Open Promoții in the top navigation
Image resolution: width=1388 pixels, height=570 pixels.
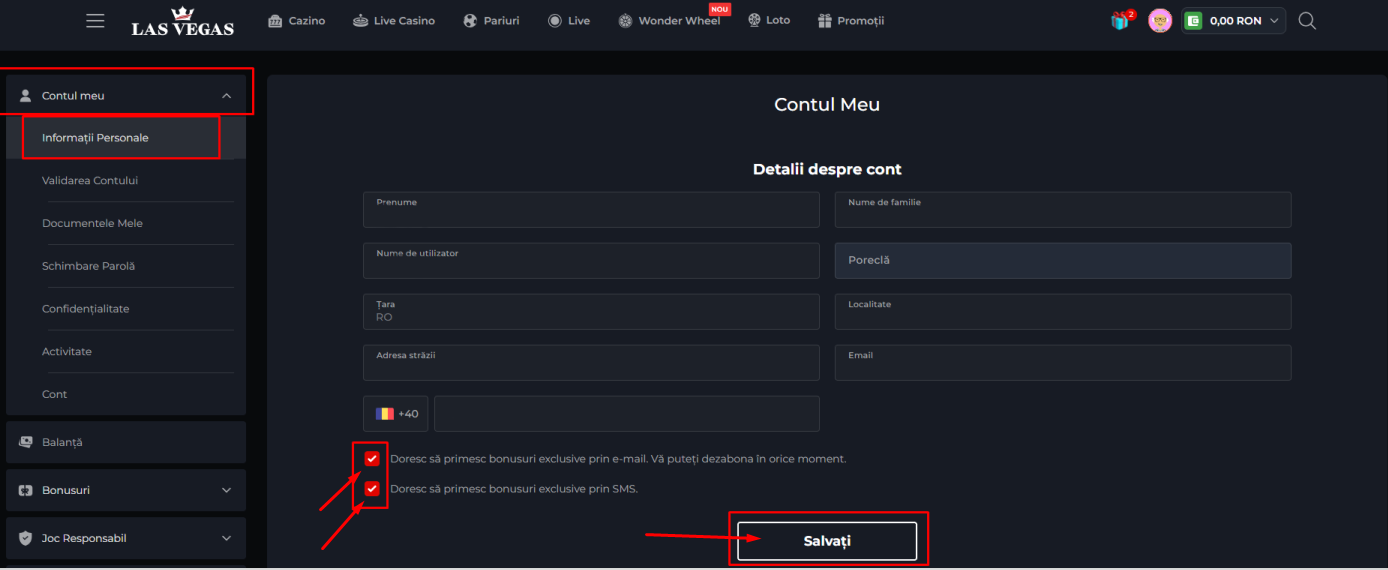point(851,21)
